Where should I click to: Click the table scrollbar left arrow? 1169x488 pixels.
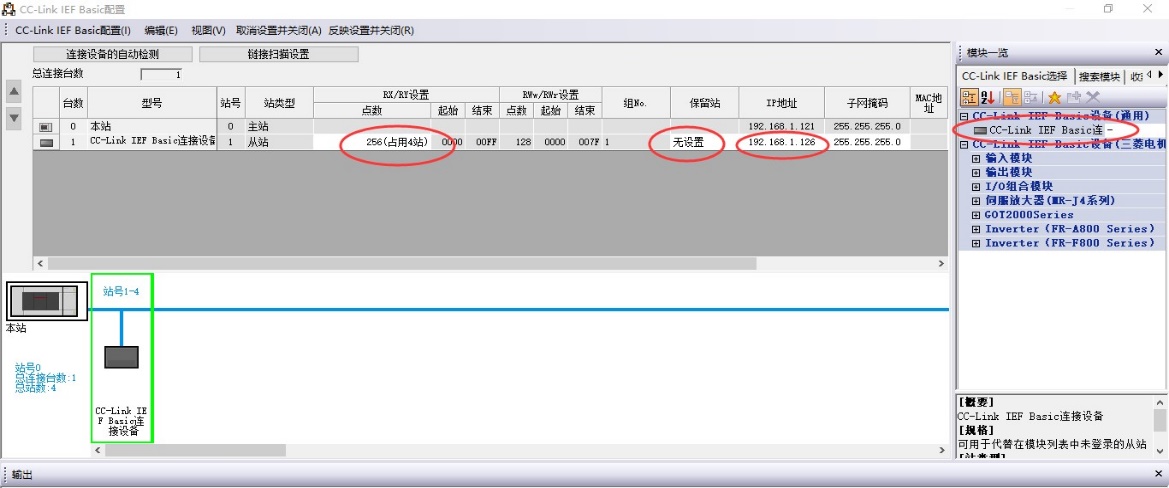click(x=40, y=264)
